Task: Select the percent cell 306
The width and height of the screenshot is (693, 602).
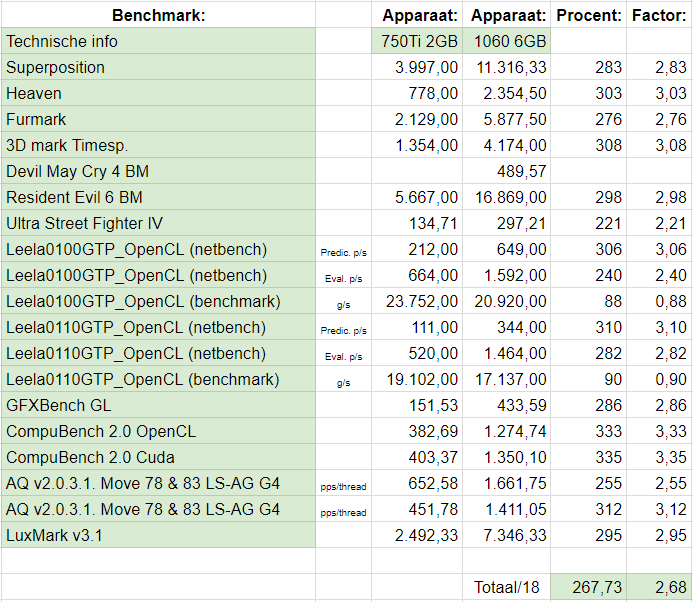Action: coord(588,250)
